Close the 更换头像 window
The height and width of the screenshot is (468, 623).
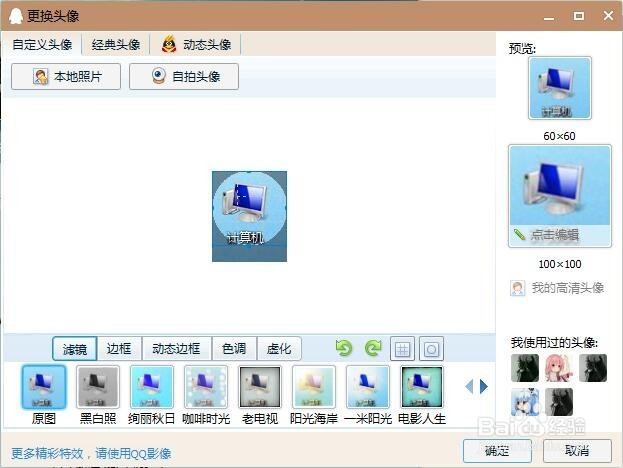(608, 16)
